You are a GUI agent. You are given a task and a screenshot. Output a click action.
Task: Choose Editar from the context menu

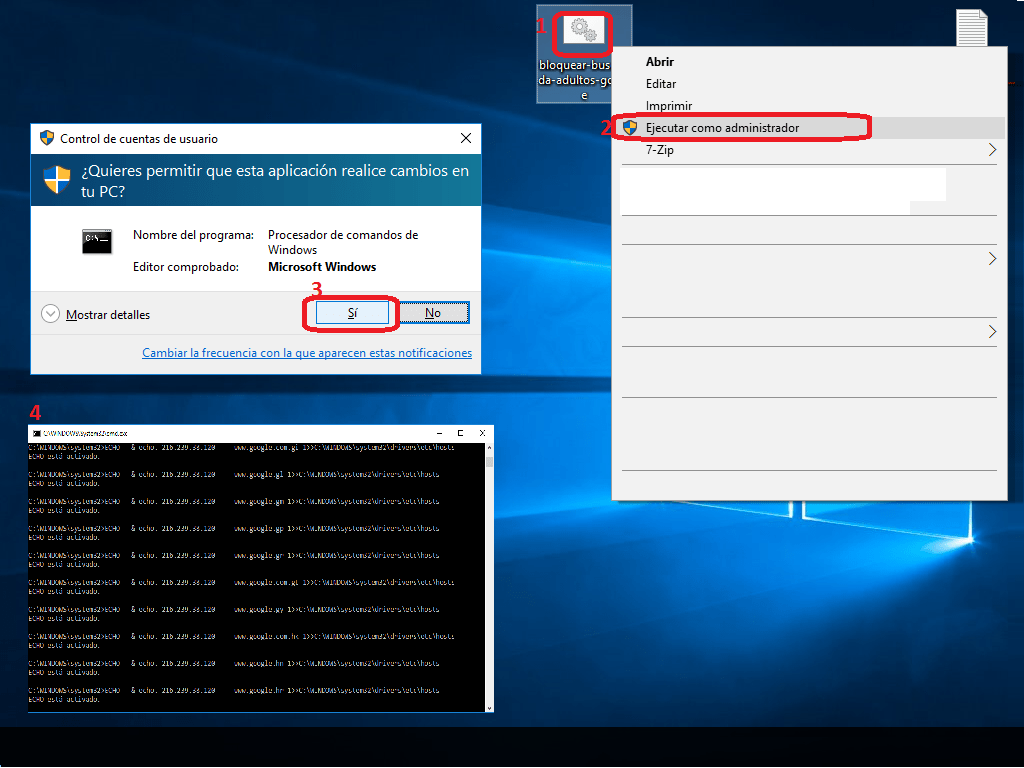tap(661, 84)
